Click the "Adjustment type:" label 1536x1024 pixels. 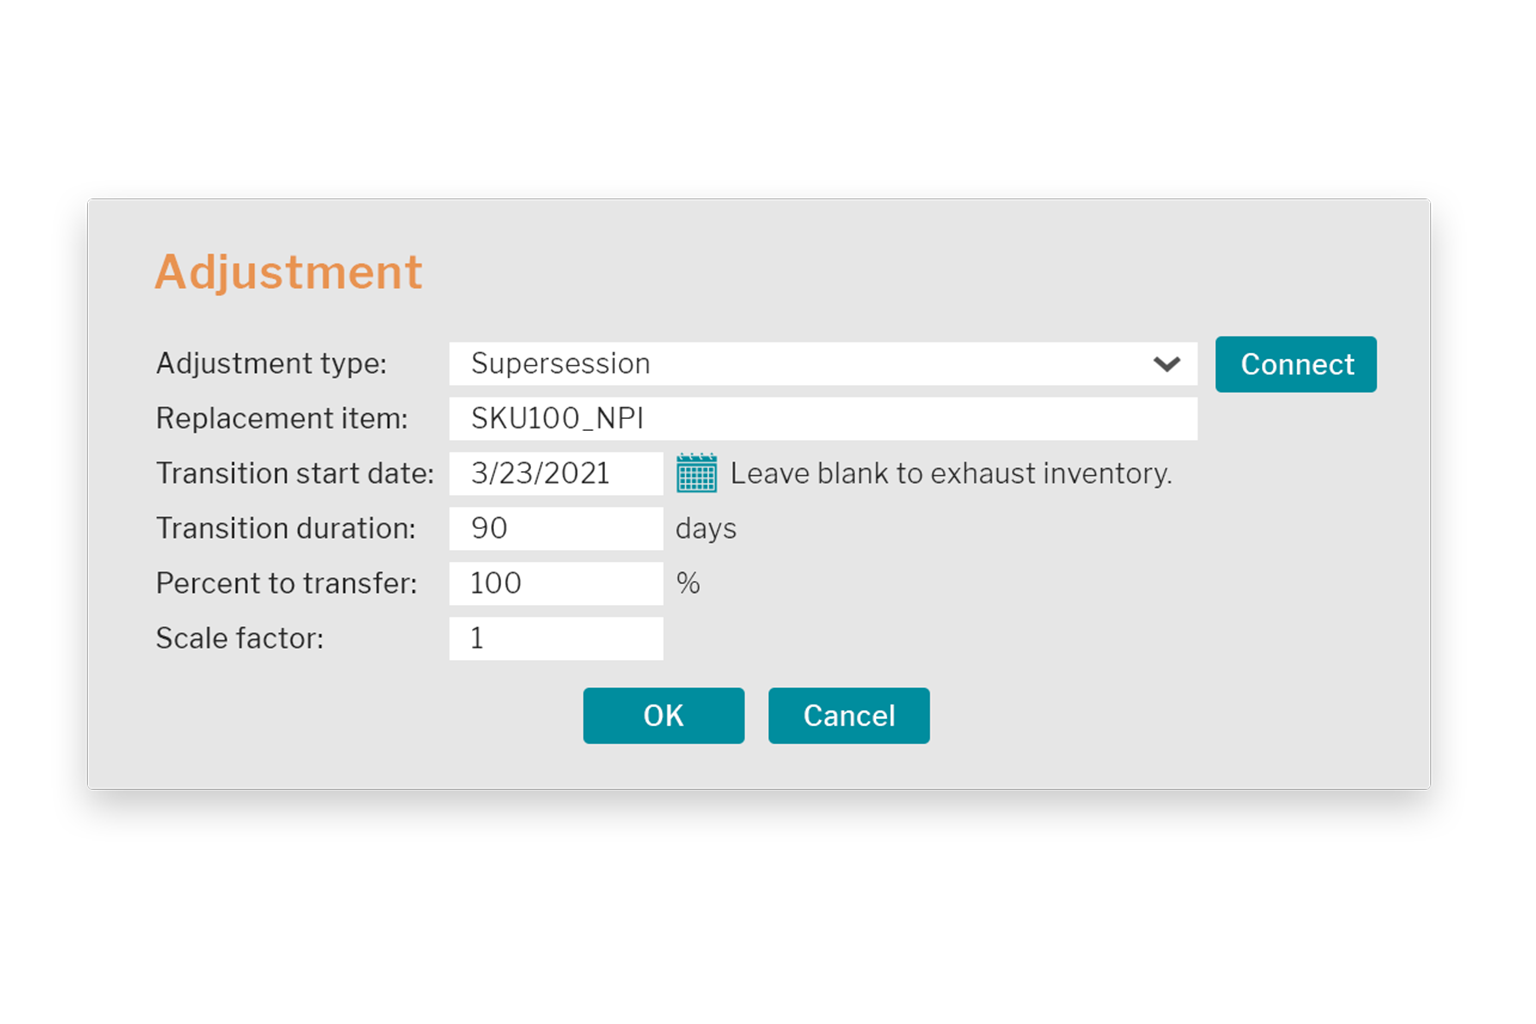point(271,364)
